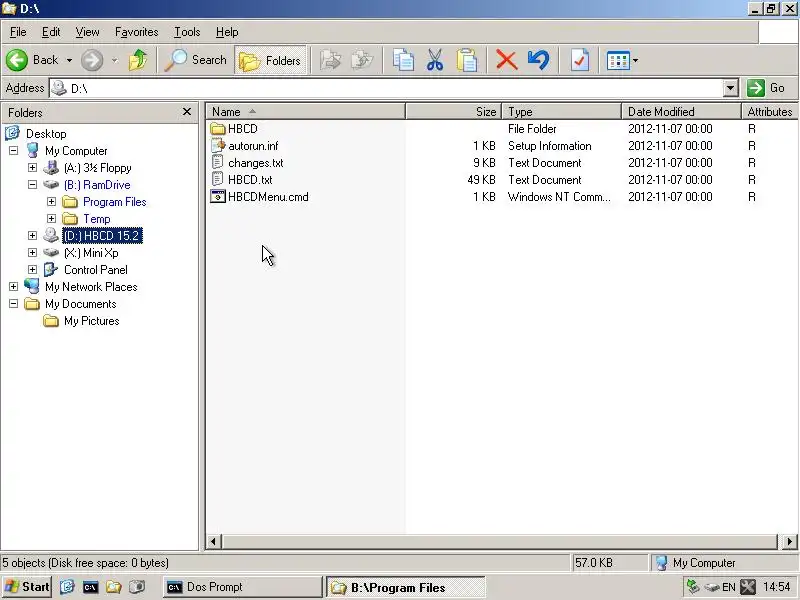The width and height of the screenshot is (800, 600).
Task: Select (B:) RamDrive in the tree
Action: [97, 185]
